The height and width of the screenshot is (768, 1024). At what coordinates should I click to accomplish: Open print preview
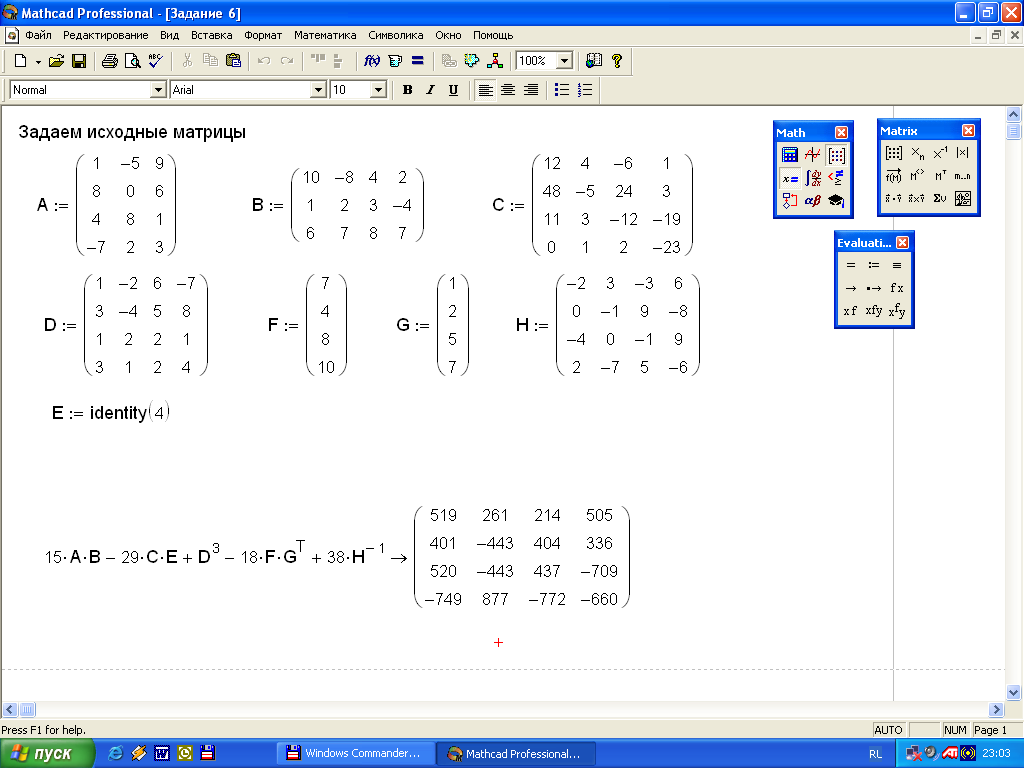(x=133, y=61)
